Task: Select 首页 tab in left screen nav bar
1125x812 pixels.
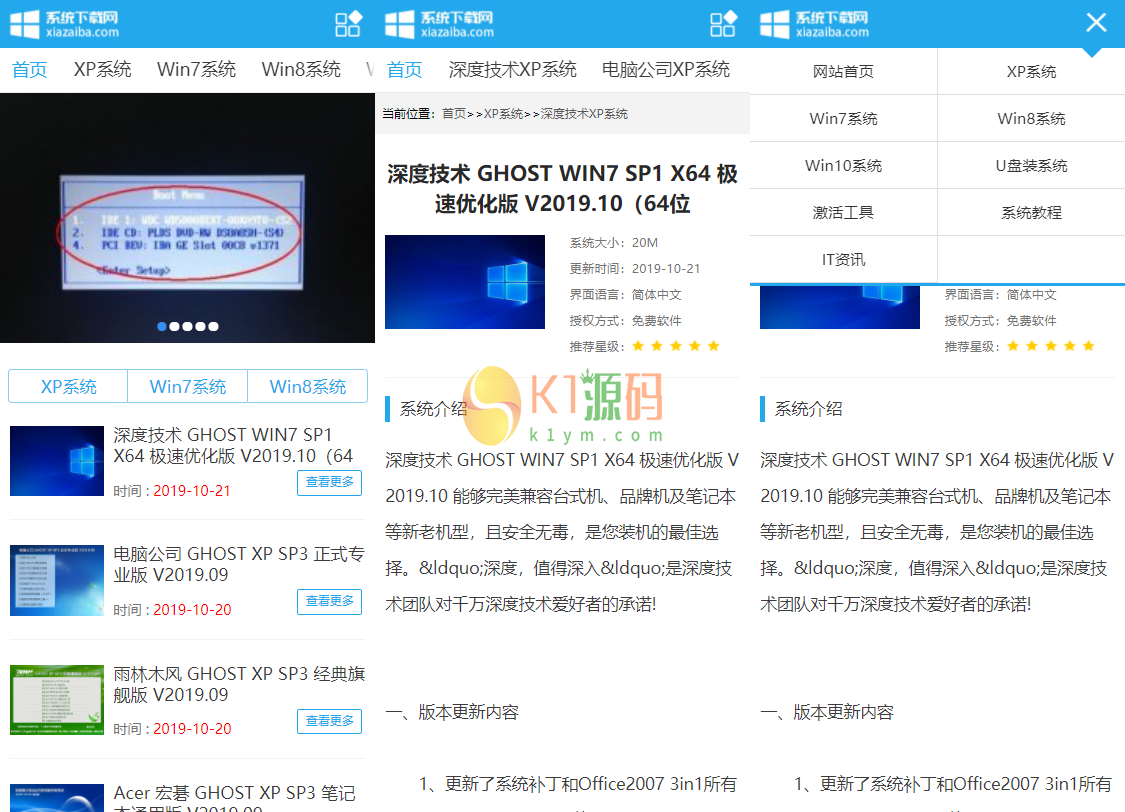Action: [x=29, y=70]
